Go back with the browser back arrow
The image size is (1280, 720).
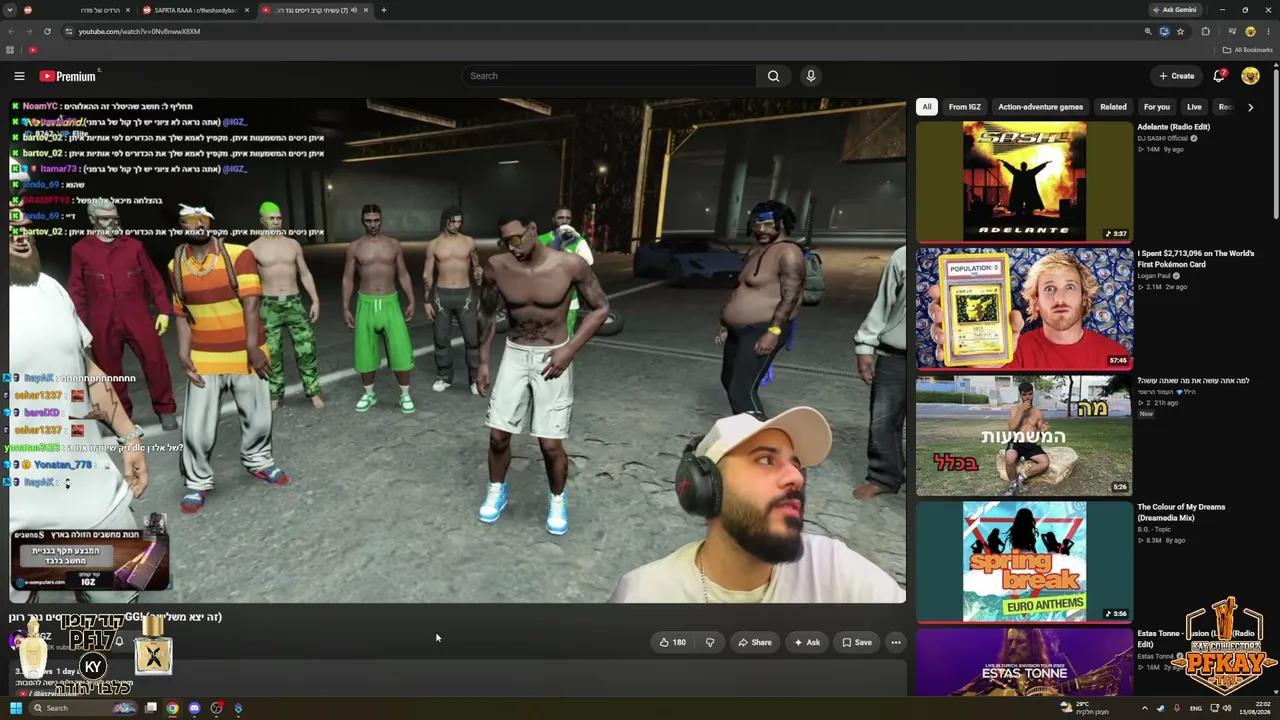click(11, 31)
